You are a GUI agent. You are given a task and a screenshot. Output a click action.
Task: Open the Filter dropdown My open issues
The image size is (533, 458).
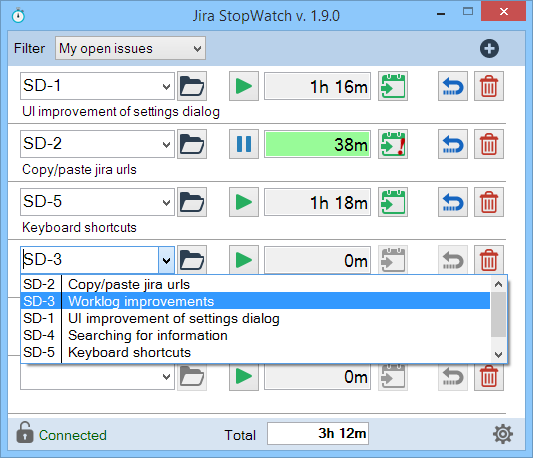(130, 48)
